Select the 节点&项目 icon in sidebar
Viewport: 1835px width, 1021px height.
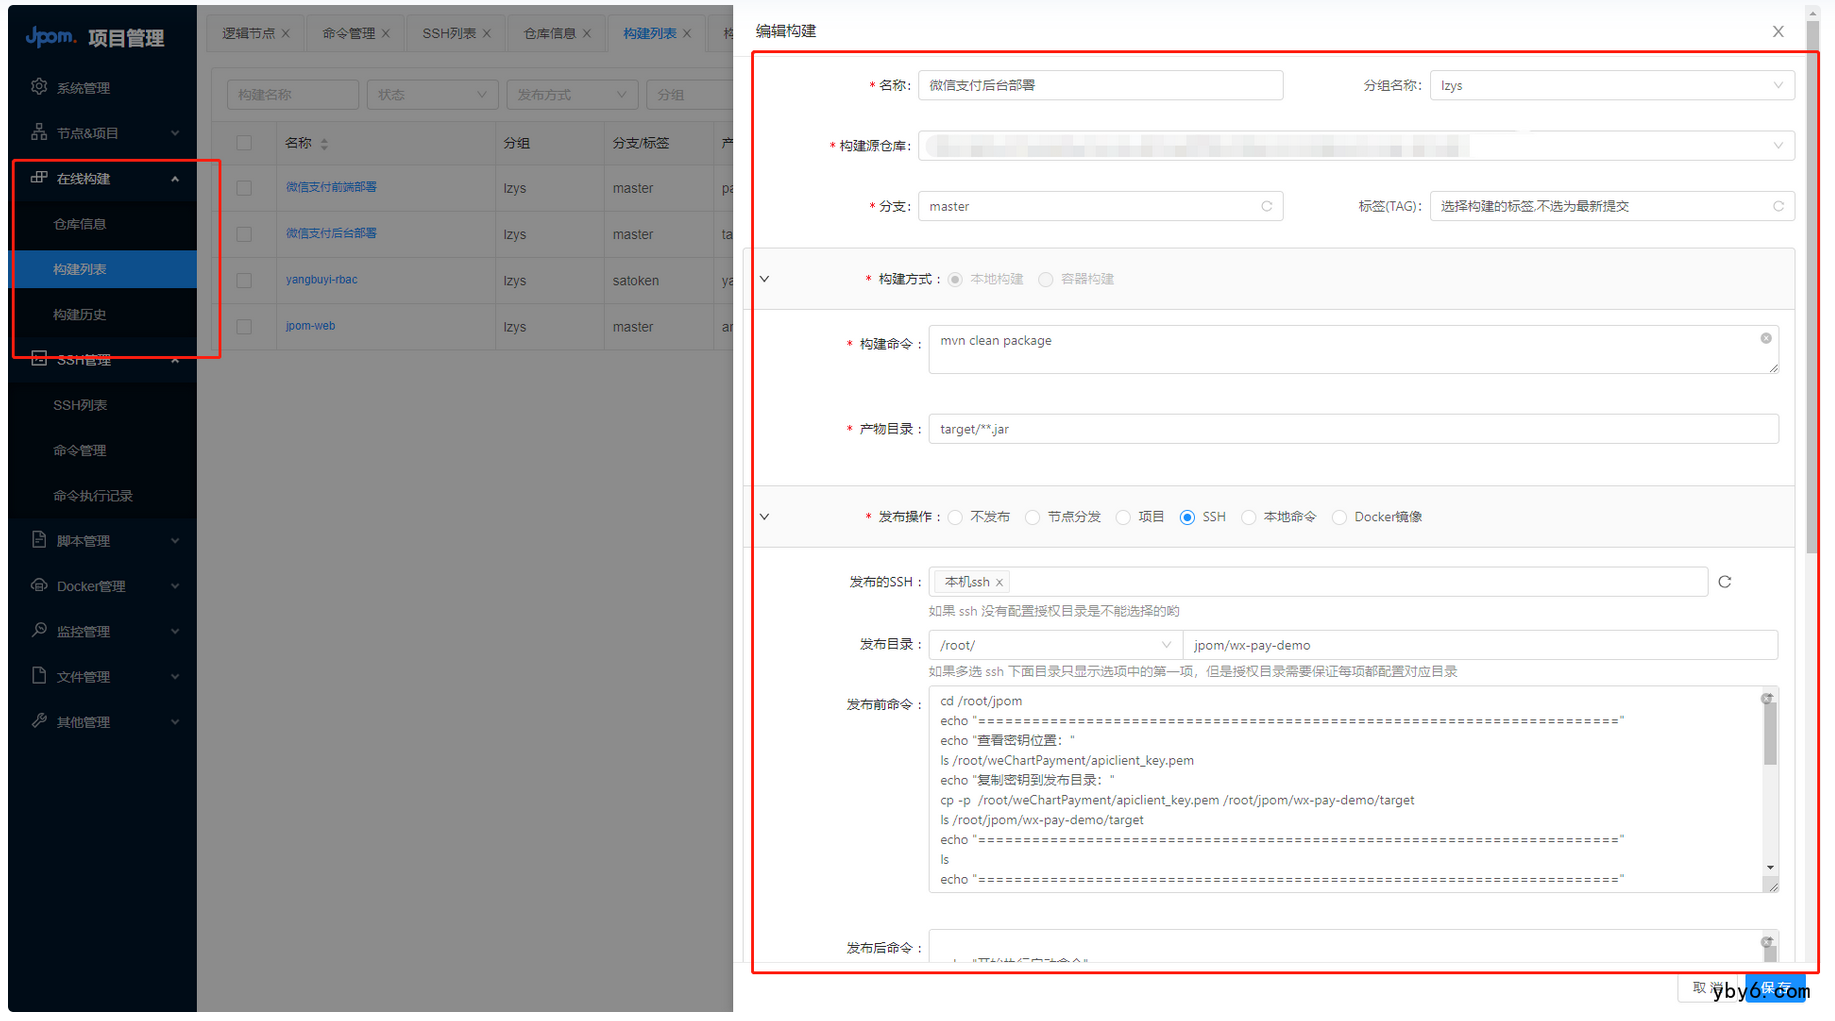coord(38,131)
